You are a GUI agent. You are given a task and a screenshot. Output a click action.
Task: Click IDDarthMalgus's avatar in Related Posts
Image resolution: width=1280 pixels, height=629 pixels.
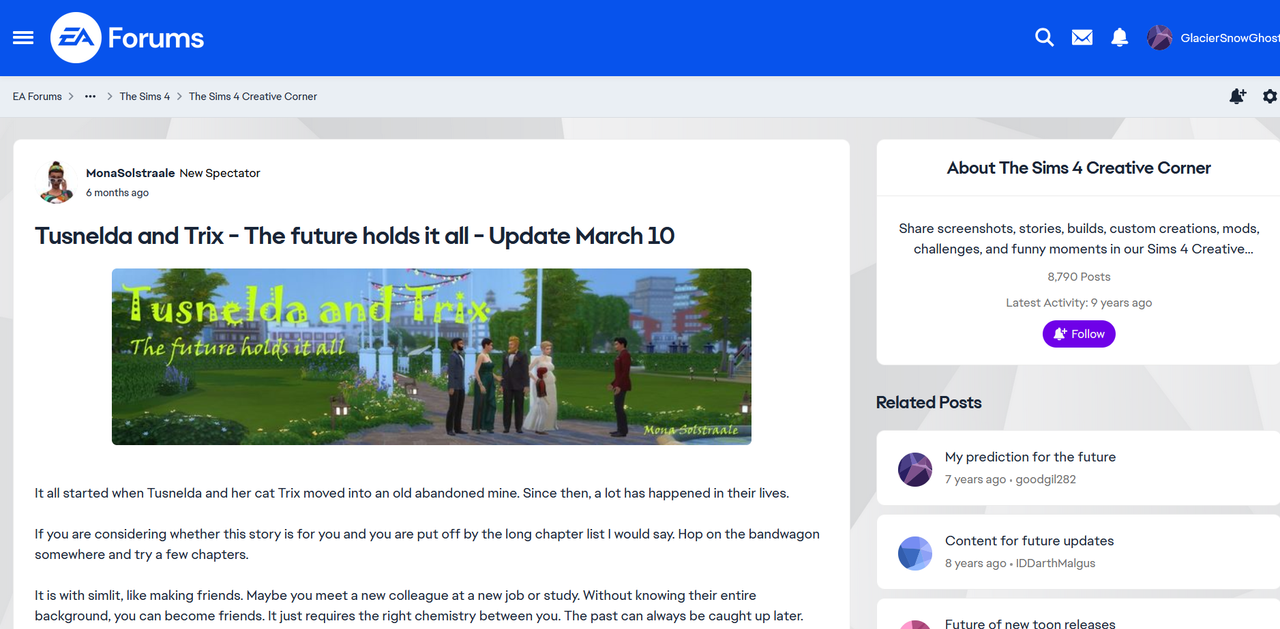(x=915, y=553)
